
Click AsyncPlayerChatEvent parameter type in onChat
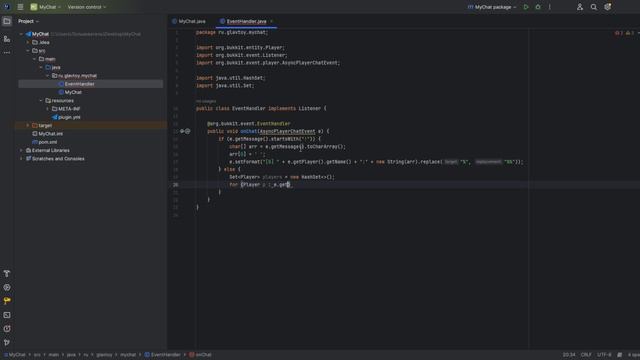[x=288, y=131]
